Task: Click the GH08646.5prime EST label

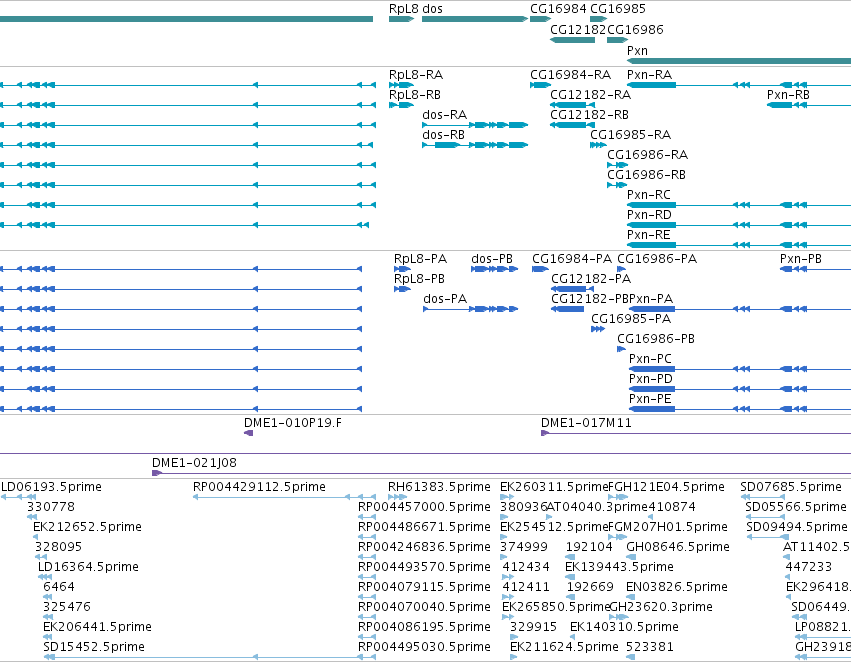Action: pyautogui.click(x=678, y=548)
